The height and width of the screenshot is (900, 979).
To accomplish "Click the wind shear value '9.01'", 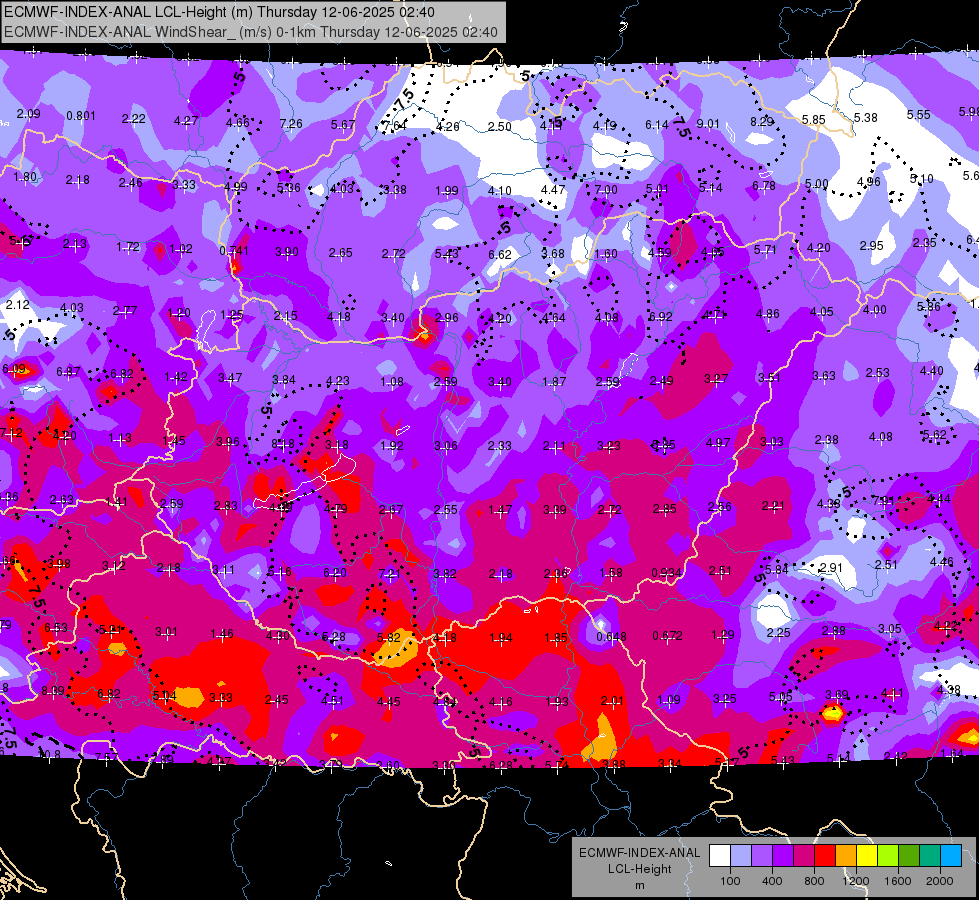I will tap(708, 124).
